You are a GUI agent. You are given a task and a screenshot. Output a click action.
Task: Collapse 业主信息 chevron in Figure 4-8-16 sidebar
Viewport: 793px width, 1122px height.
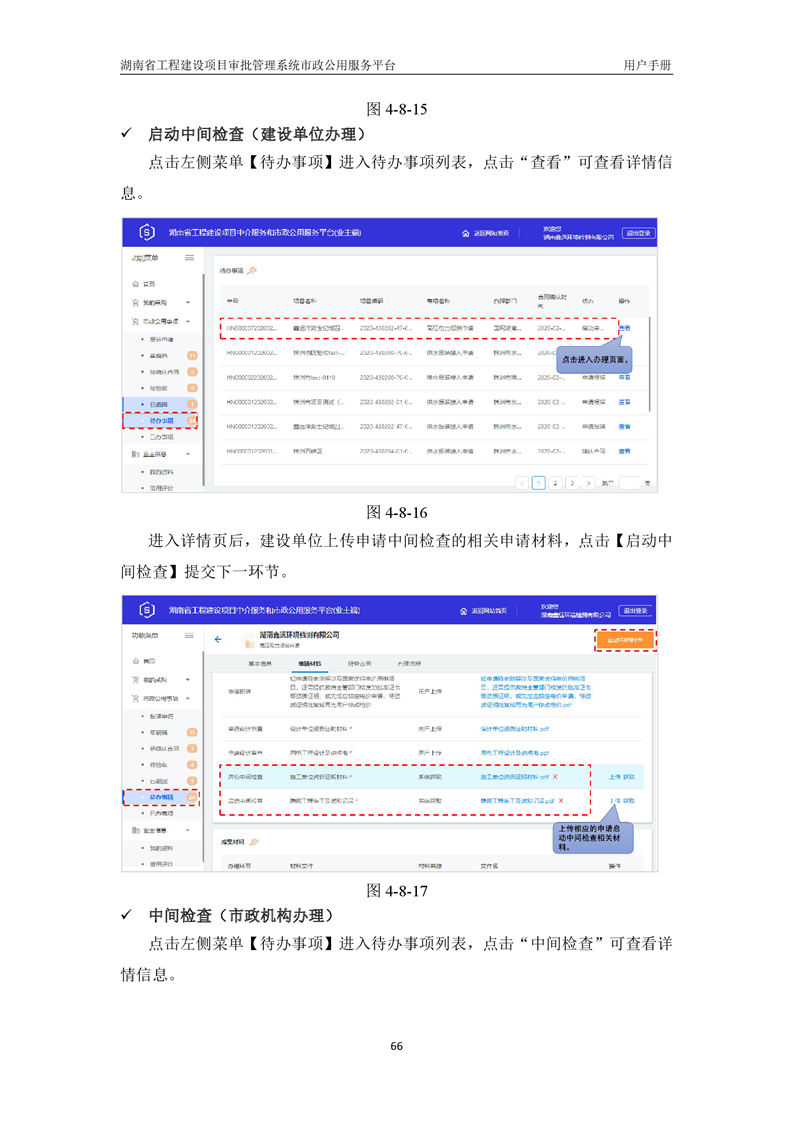188,454
